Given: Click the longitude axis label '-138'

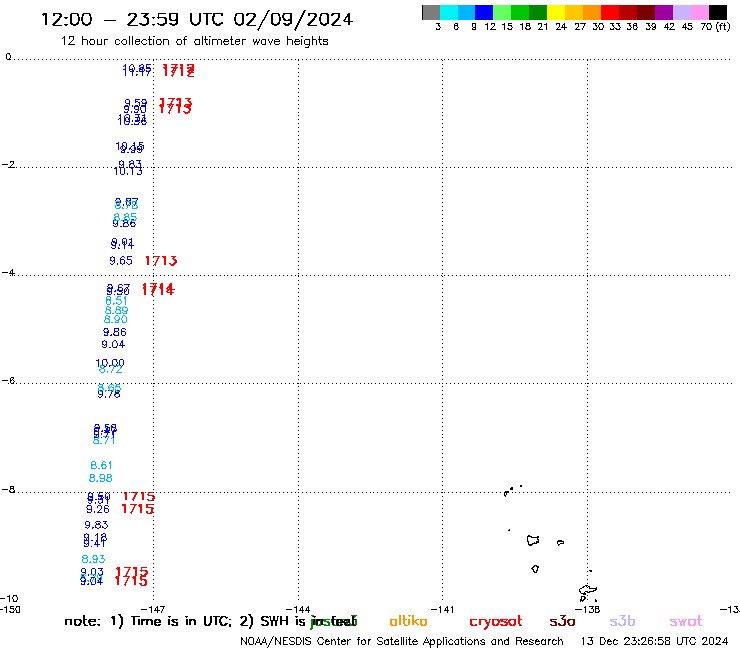Looking at the screenshot, I should pos(588,609).
